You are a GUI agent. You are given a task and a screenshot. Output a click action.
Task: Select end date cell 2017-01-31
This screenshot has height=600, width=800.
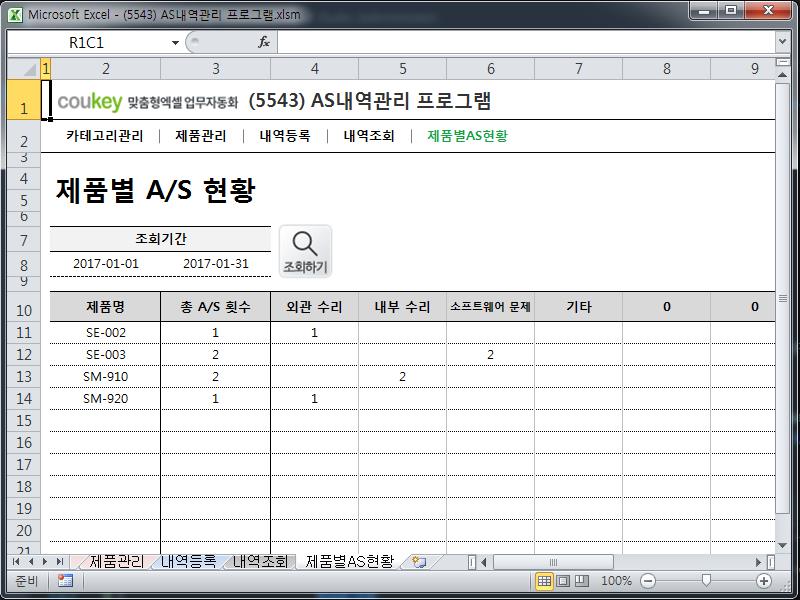tap(216, 264)
